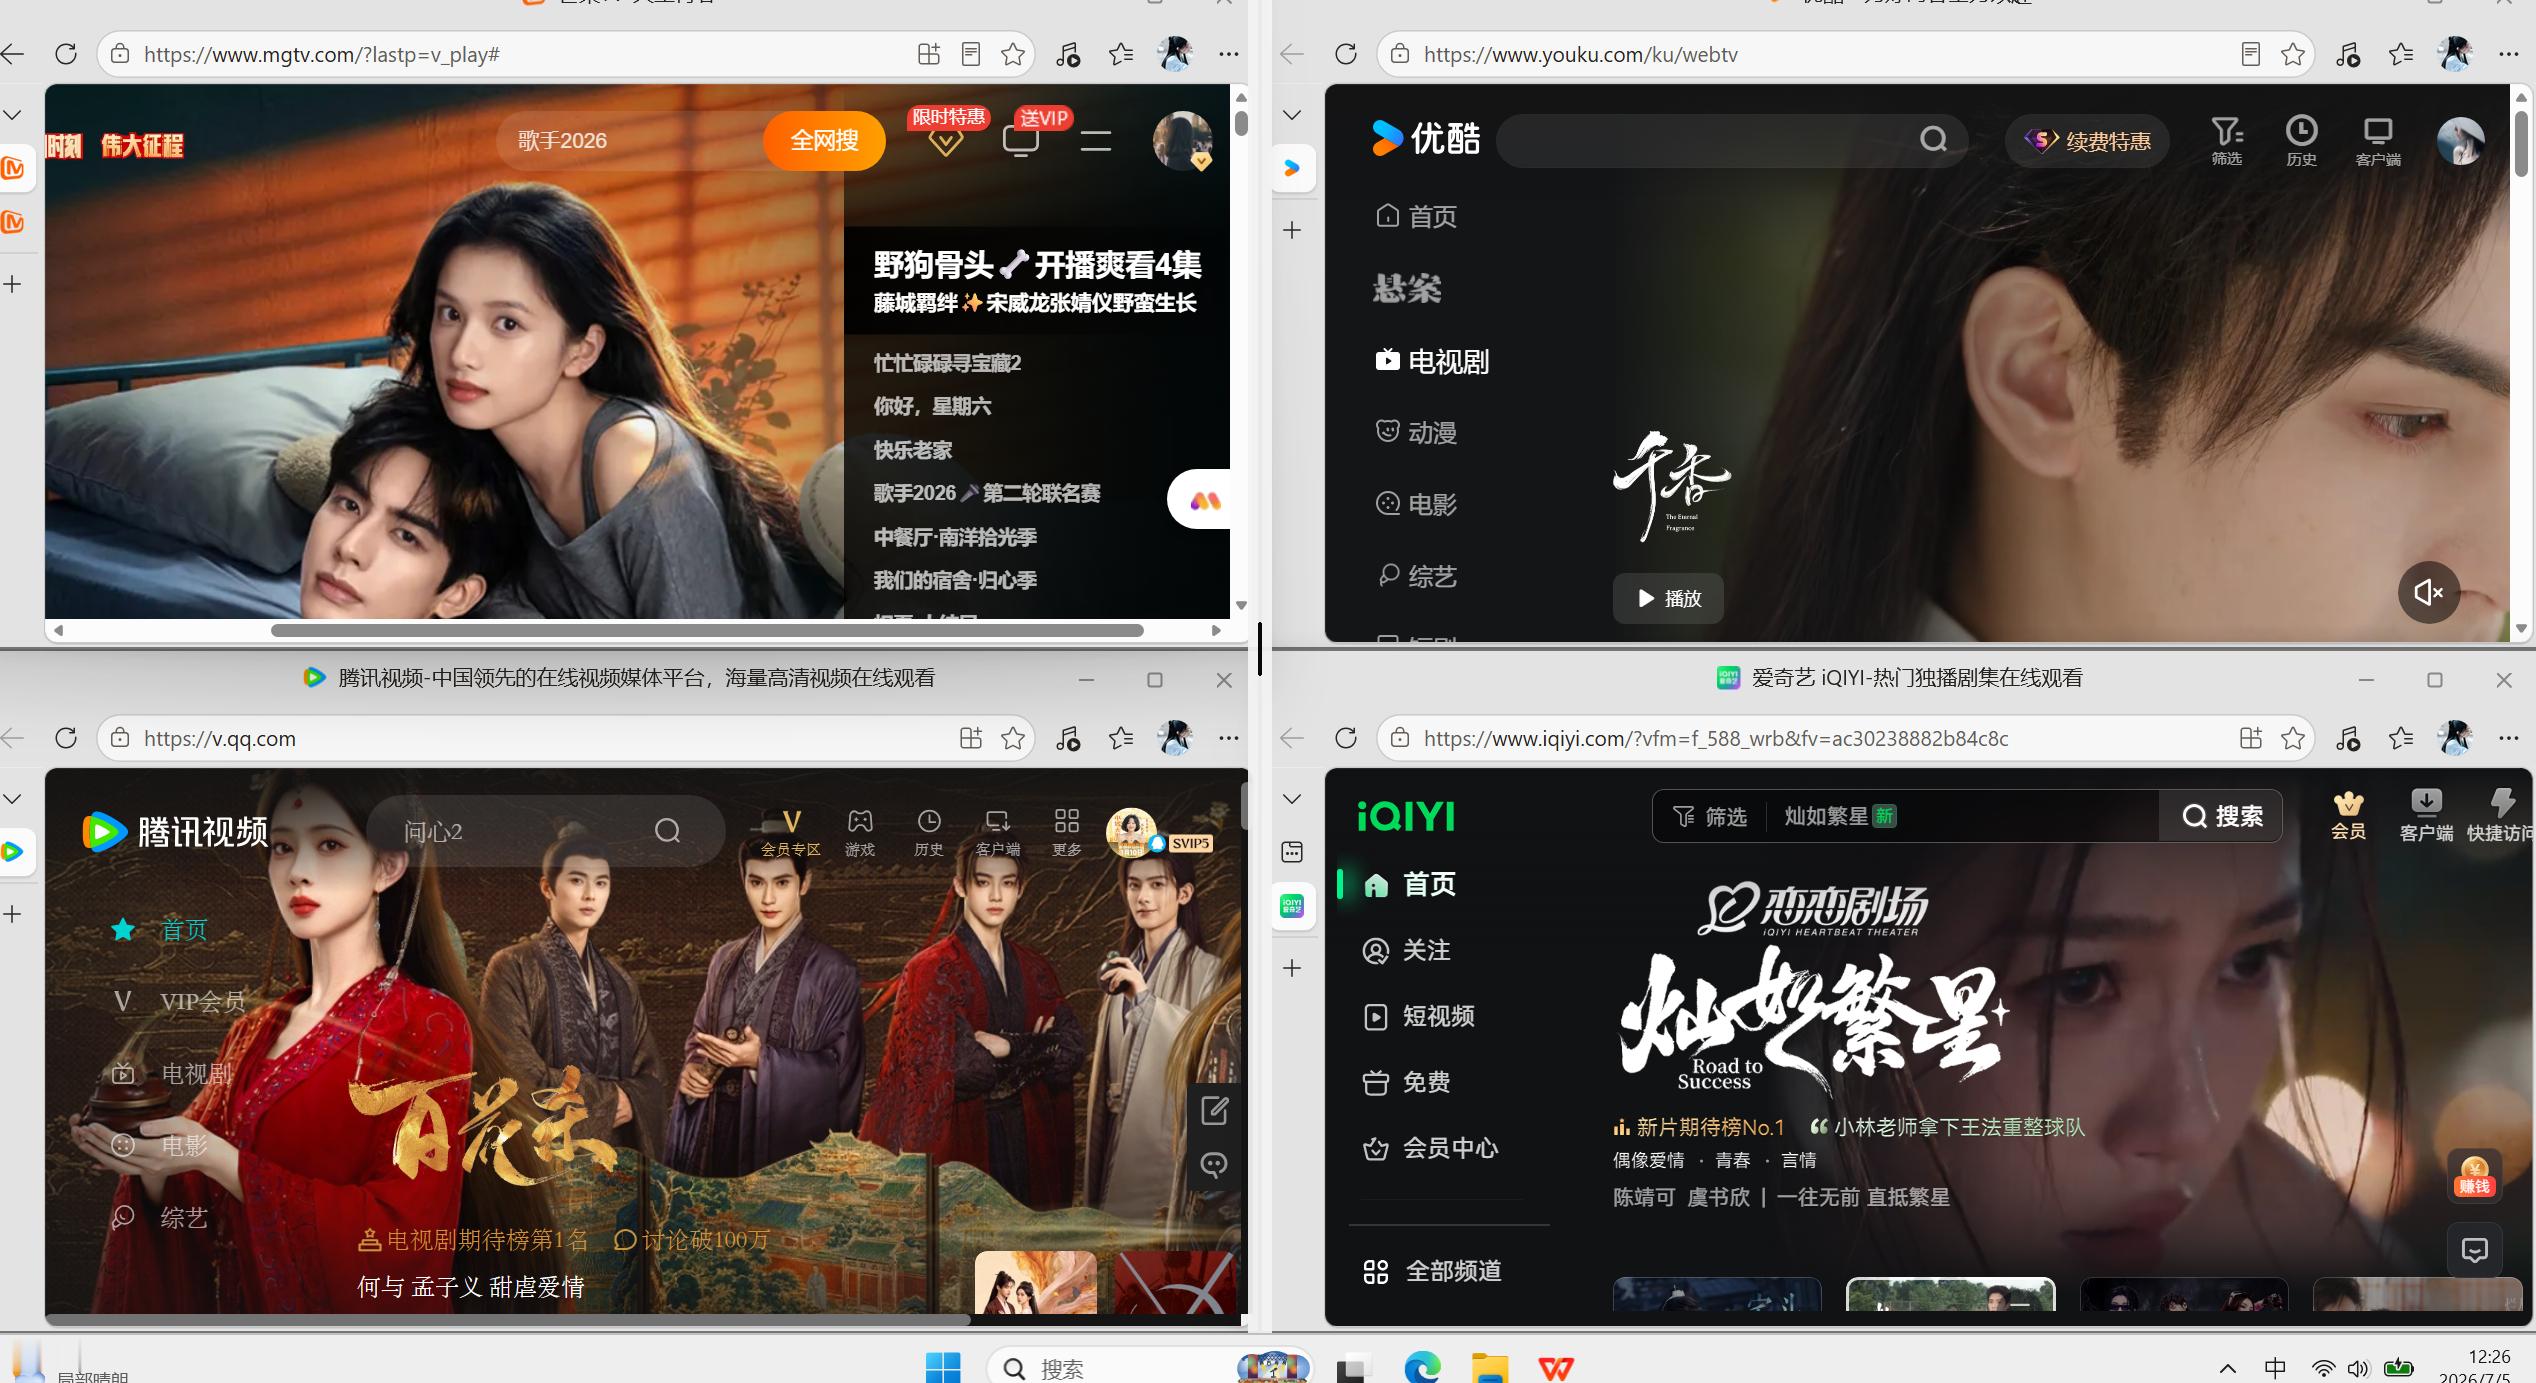Select Tencent Video 首页 with the star

160,930
